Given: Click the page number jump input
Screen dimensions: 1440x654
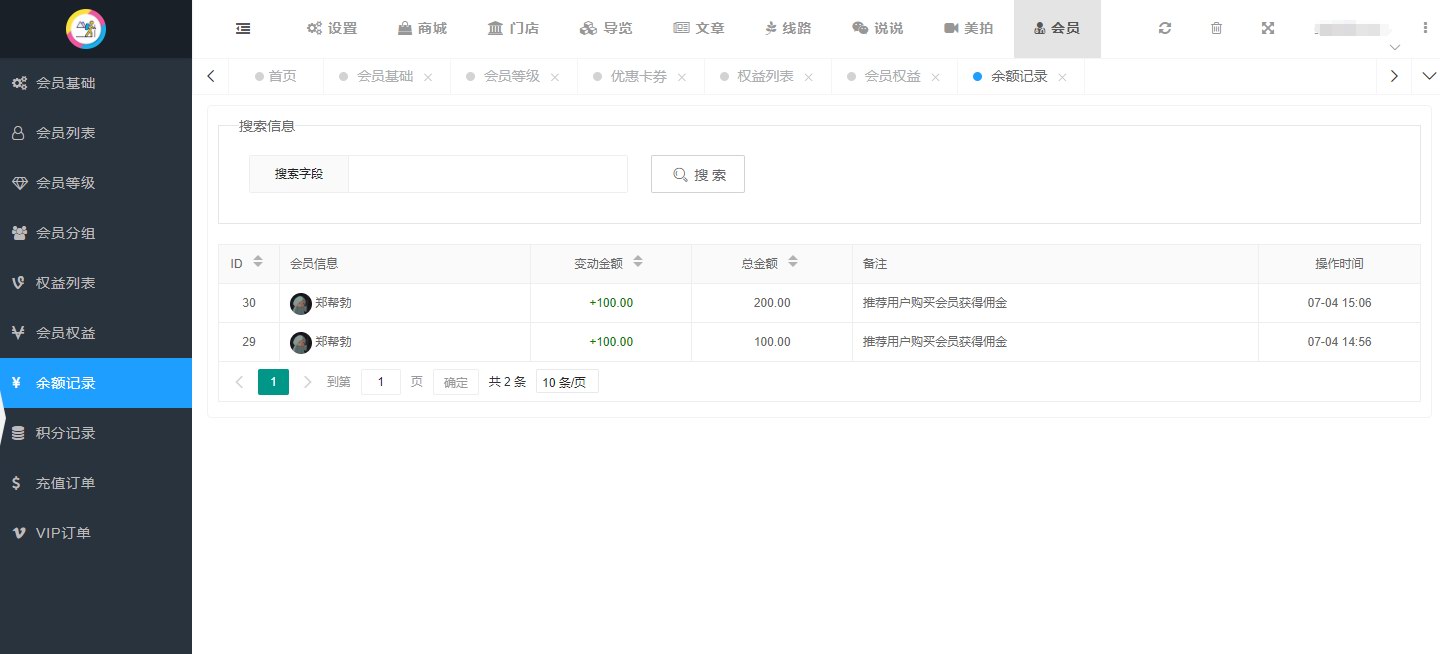Looking at the screenshot, I should pos(381,382).
